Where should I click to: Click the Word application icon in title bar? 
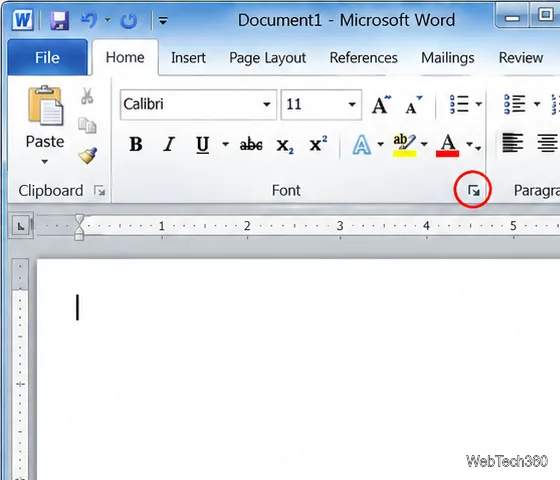(22, 20)
